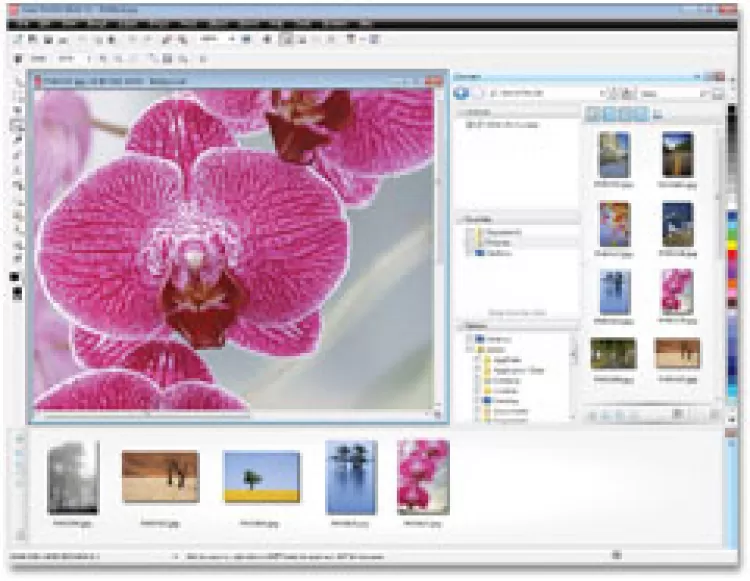This screenshot has width=750, height=581.
Task: Select the blue trees thumbnail in the tray
Action: pyautogui.click(x=351, y=477)
